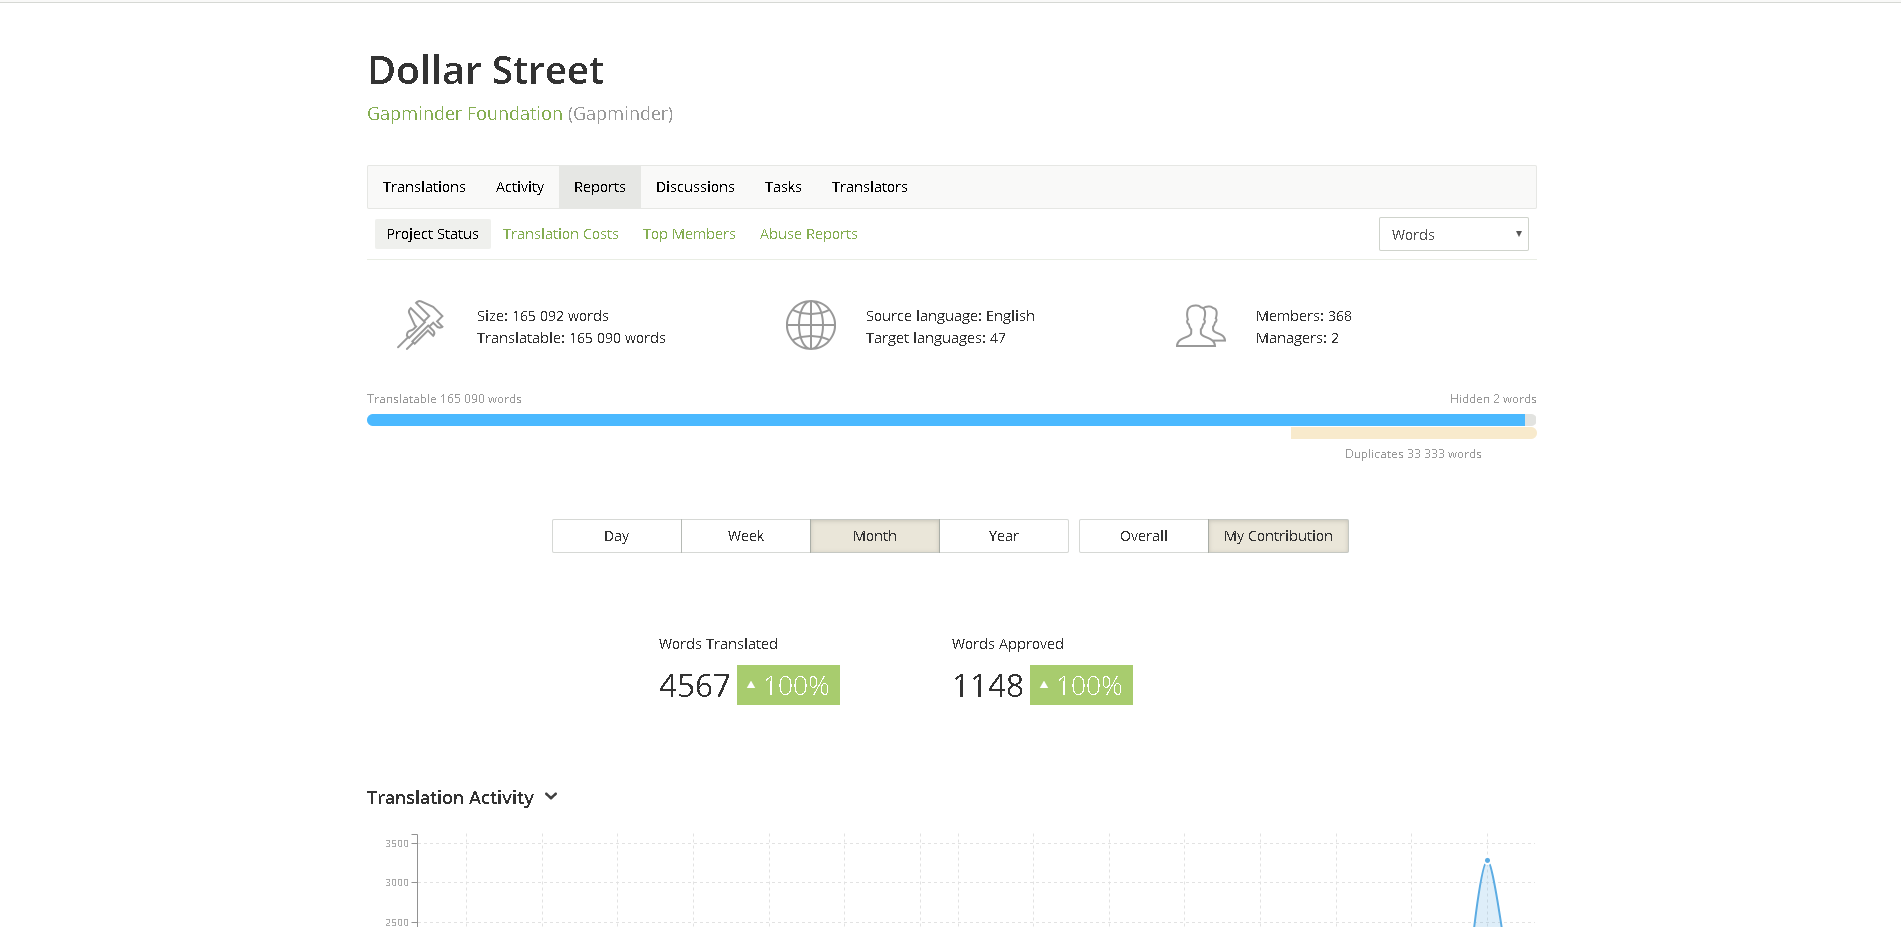Click the 'Source language: English' text
Image resolution: width=1901 pixels, height=927 pixels.
[950, 316]
